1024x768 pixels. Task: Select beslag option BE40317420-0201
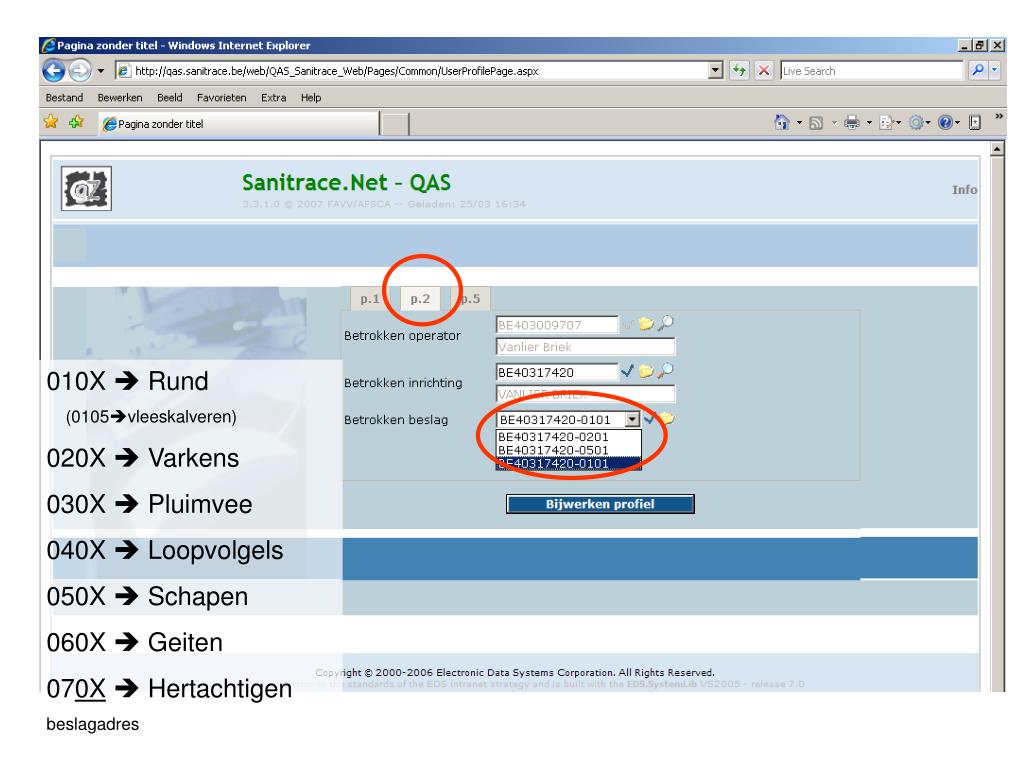click(569, 436)
